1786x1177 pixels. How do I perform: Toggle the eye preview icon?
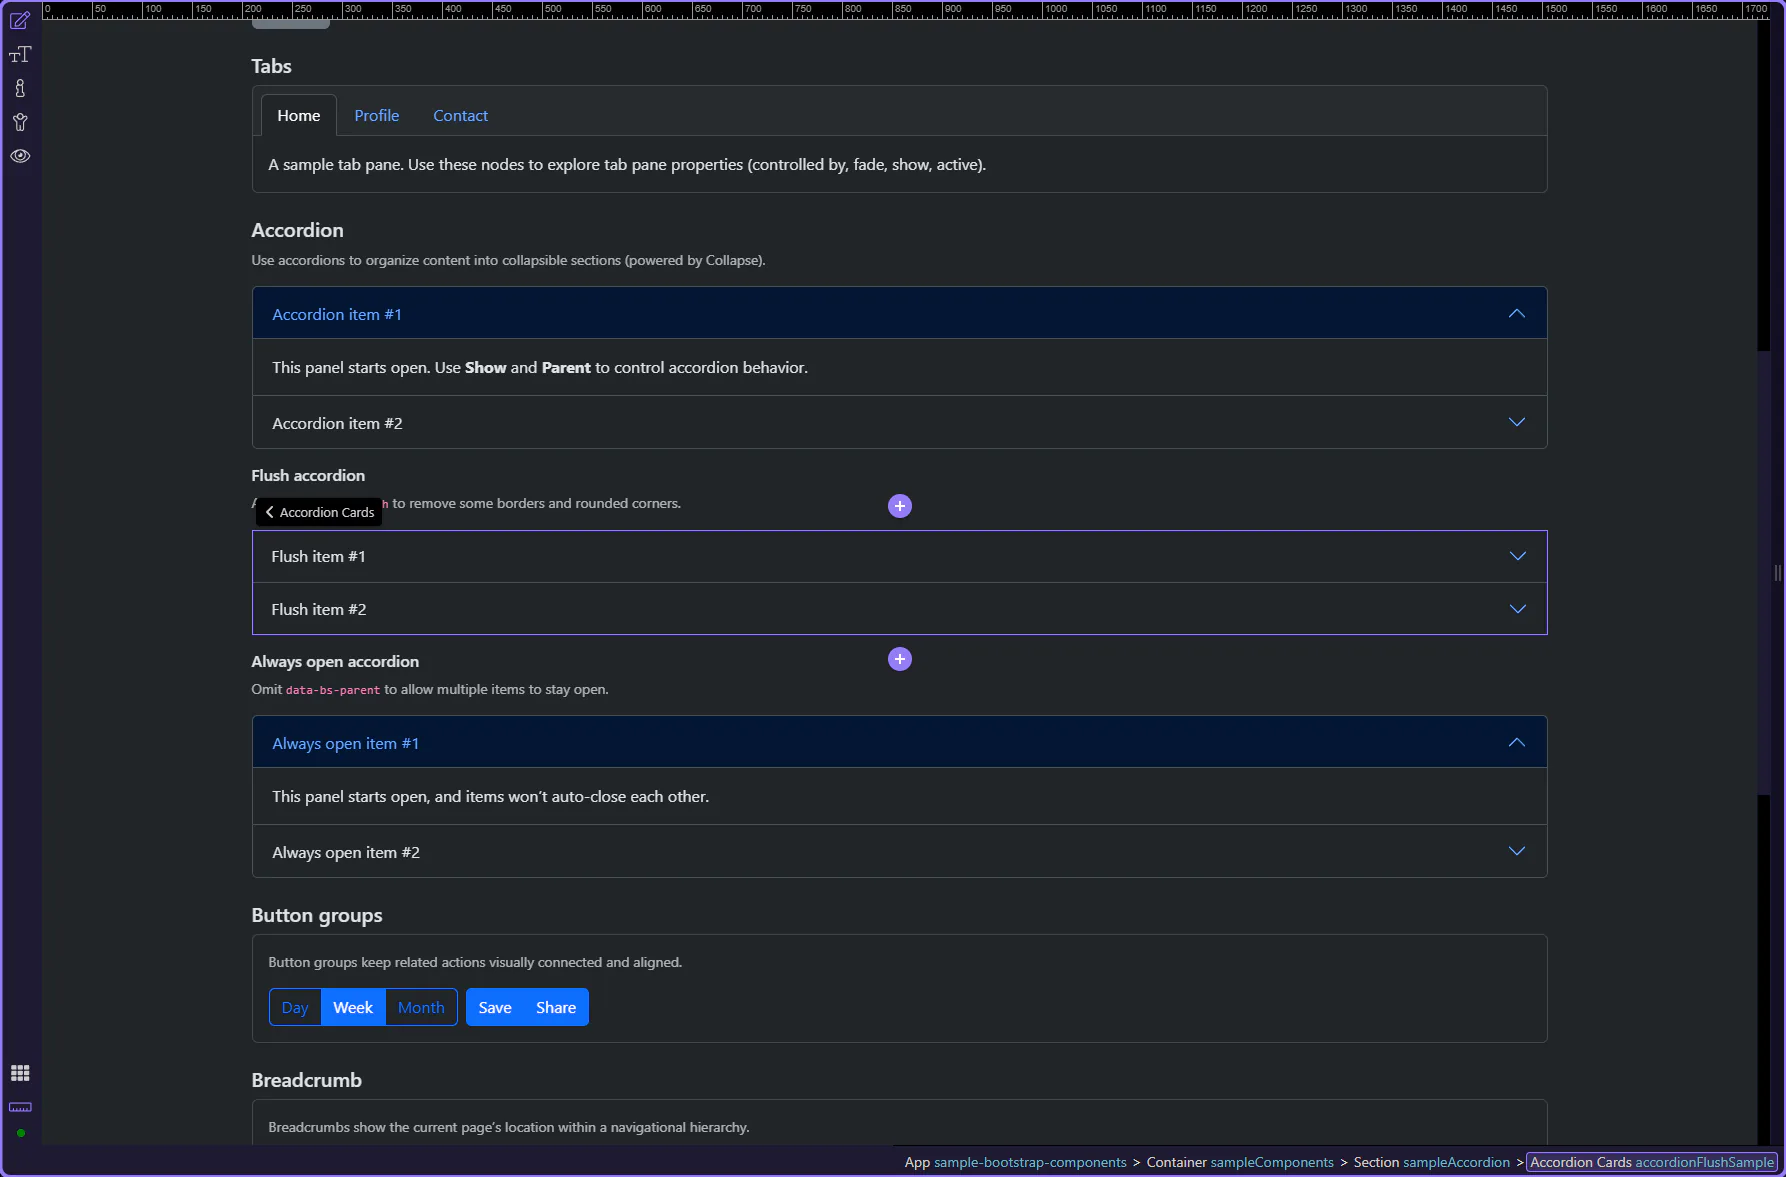click(x=20, y=156)
